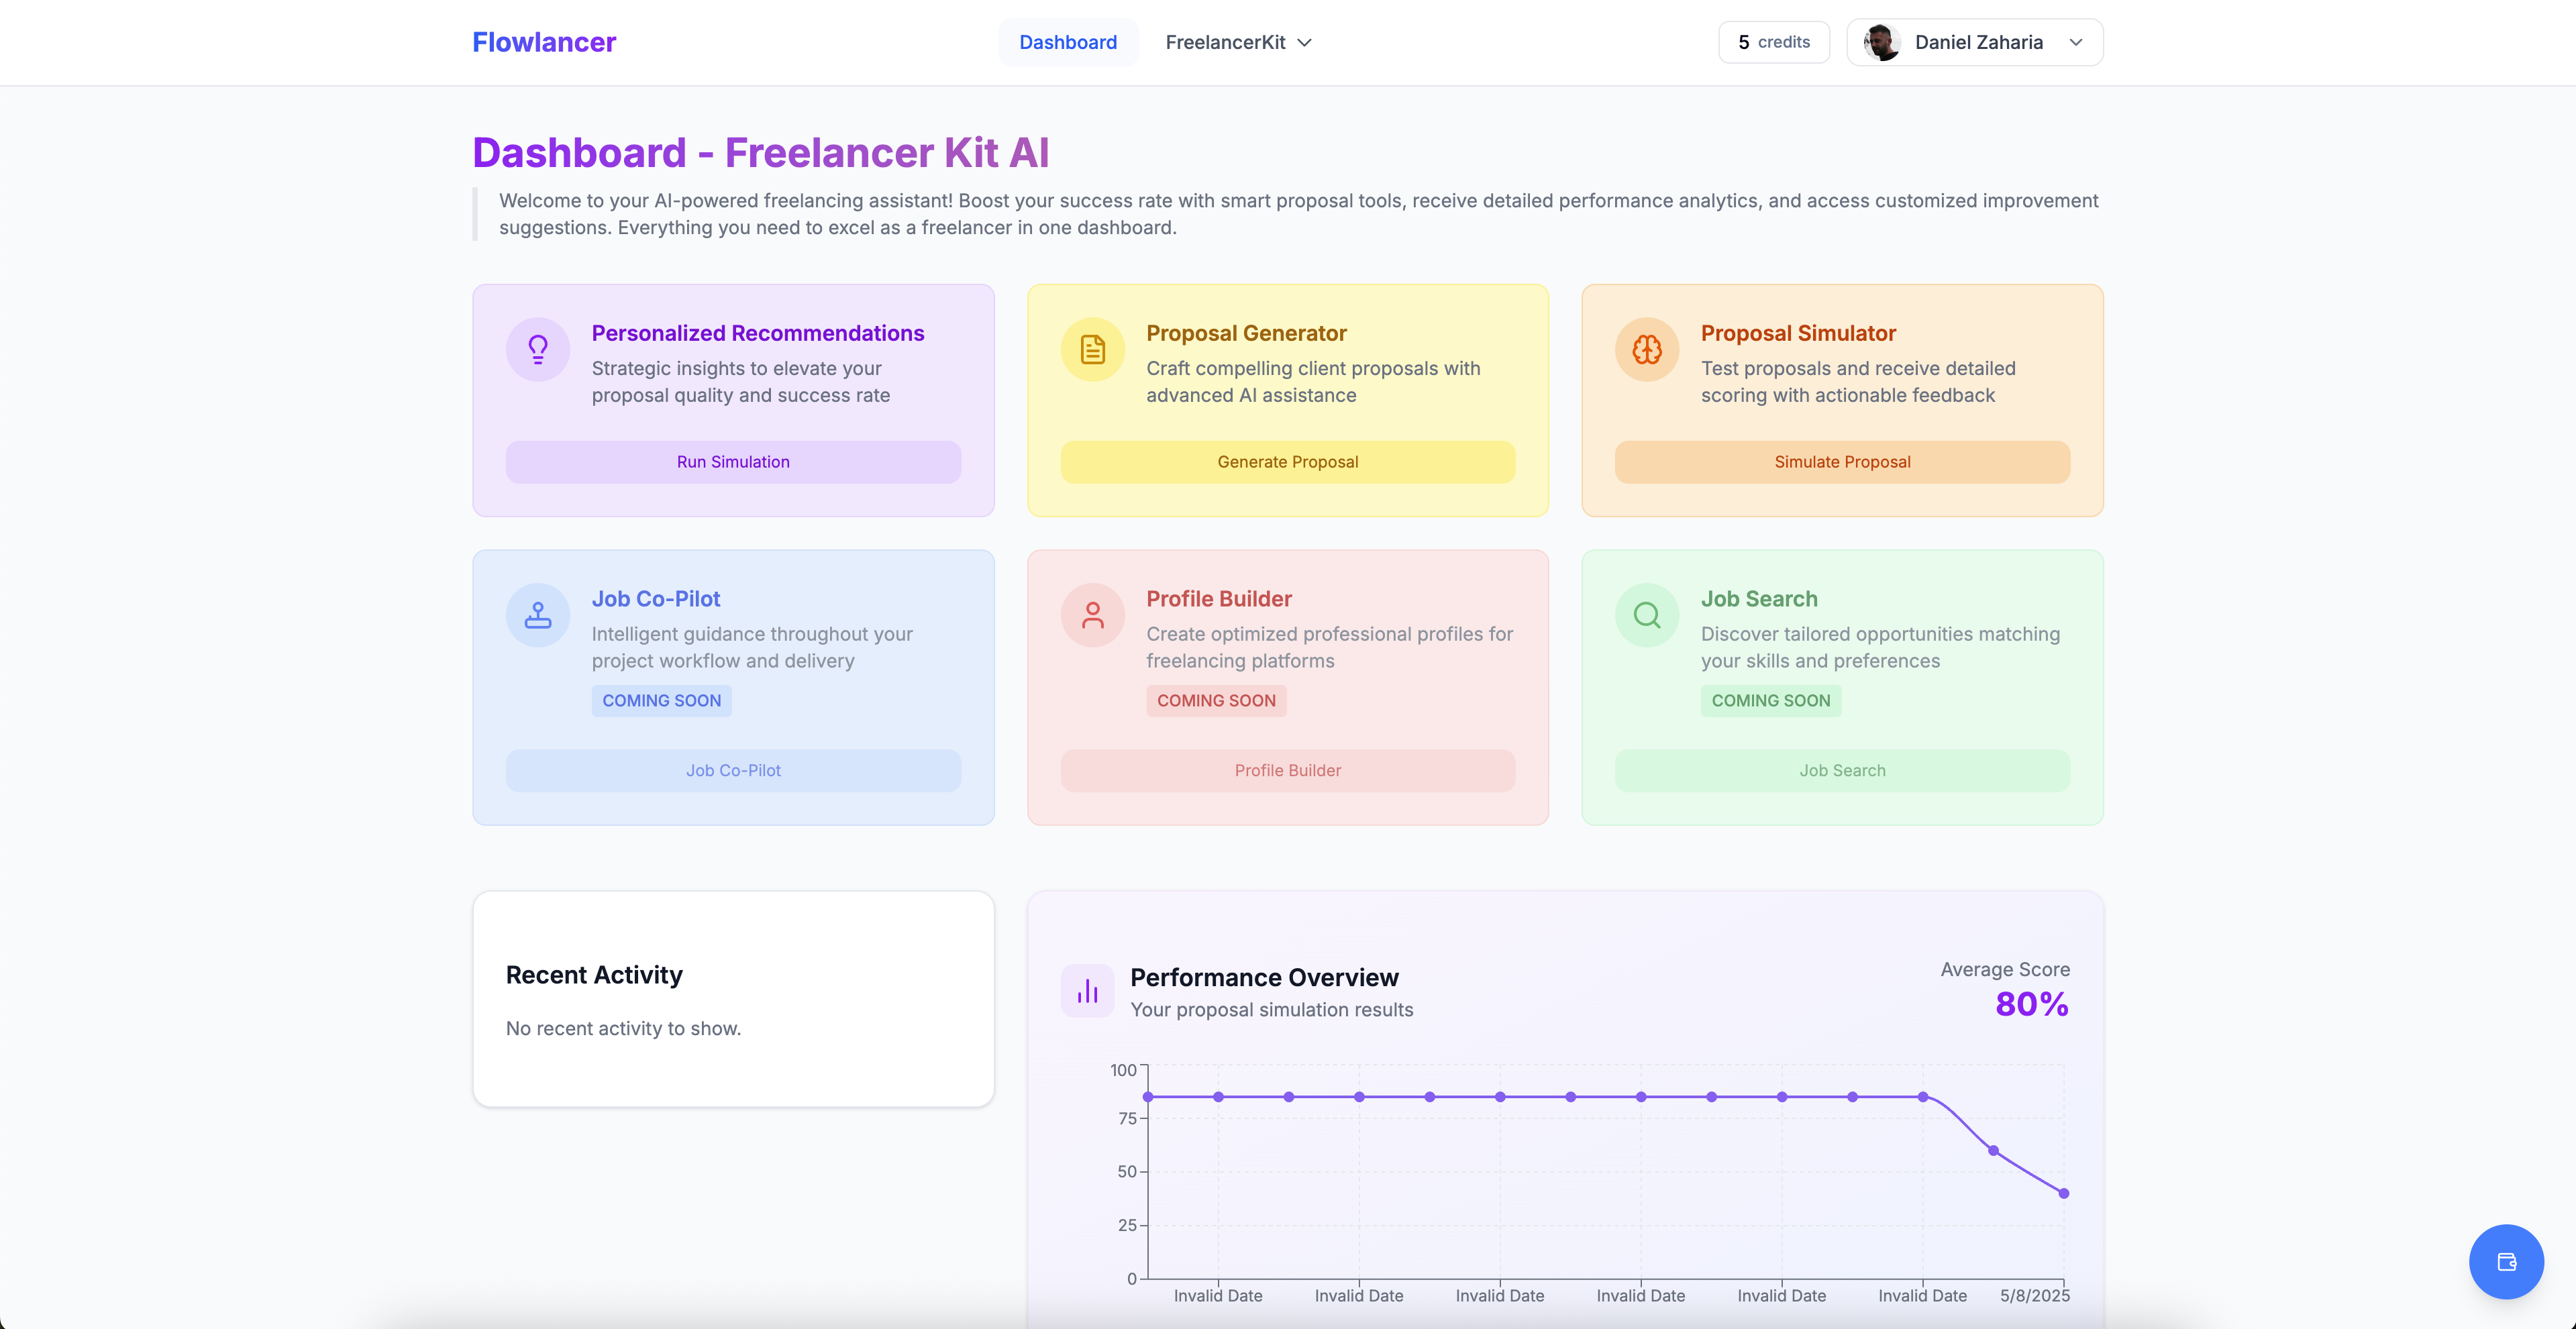2576x1329 pixels.
Task: Open the floating blue wallet button
Action: pos(2506,1262)
